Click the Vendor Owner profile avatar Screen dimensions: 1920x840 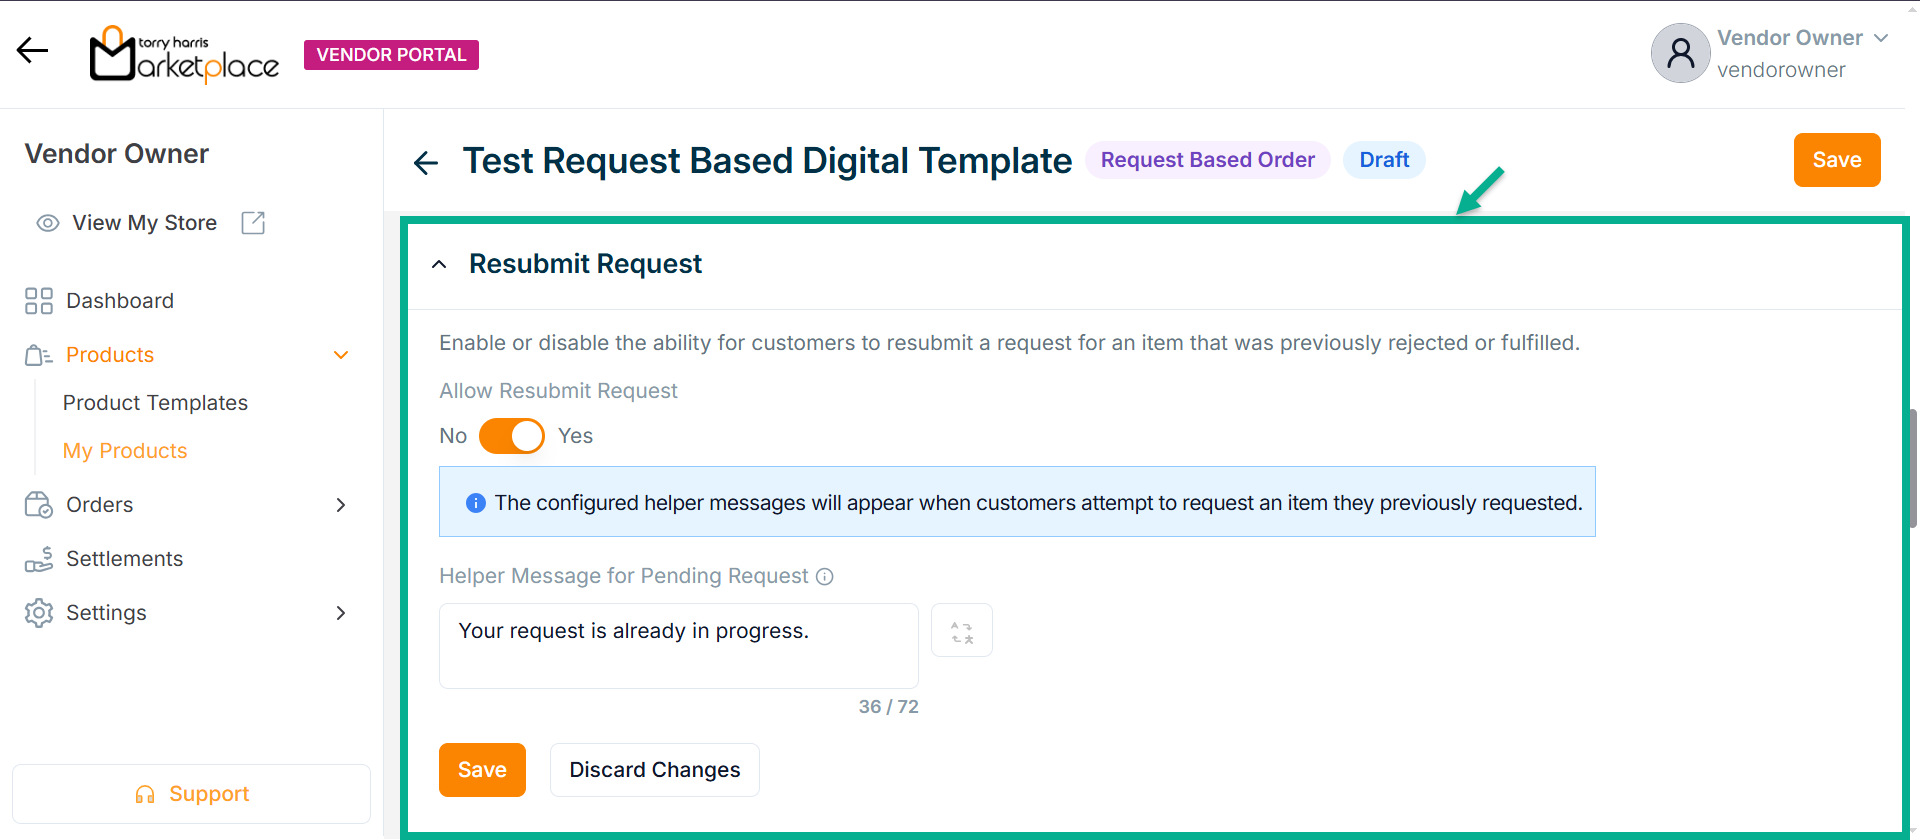(1680, 53)
